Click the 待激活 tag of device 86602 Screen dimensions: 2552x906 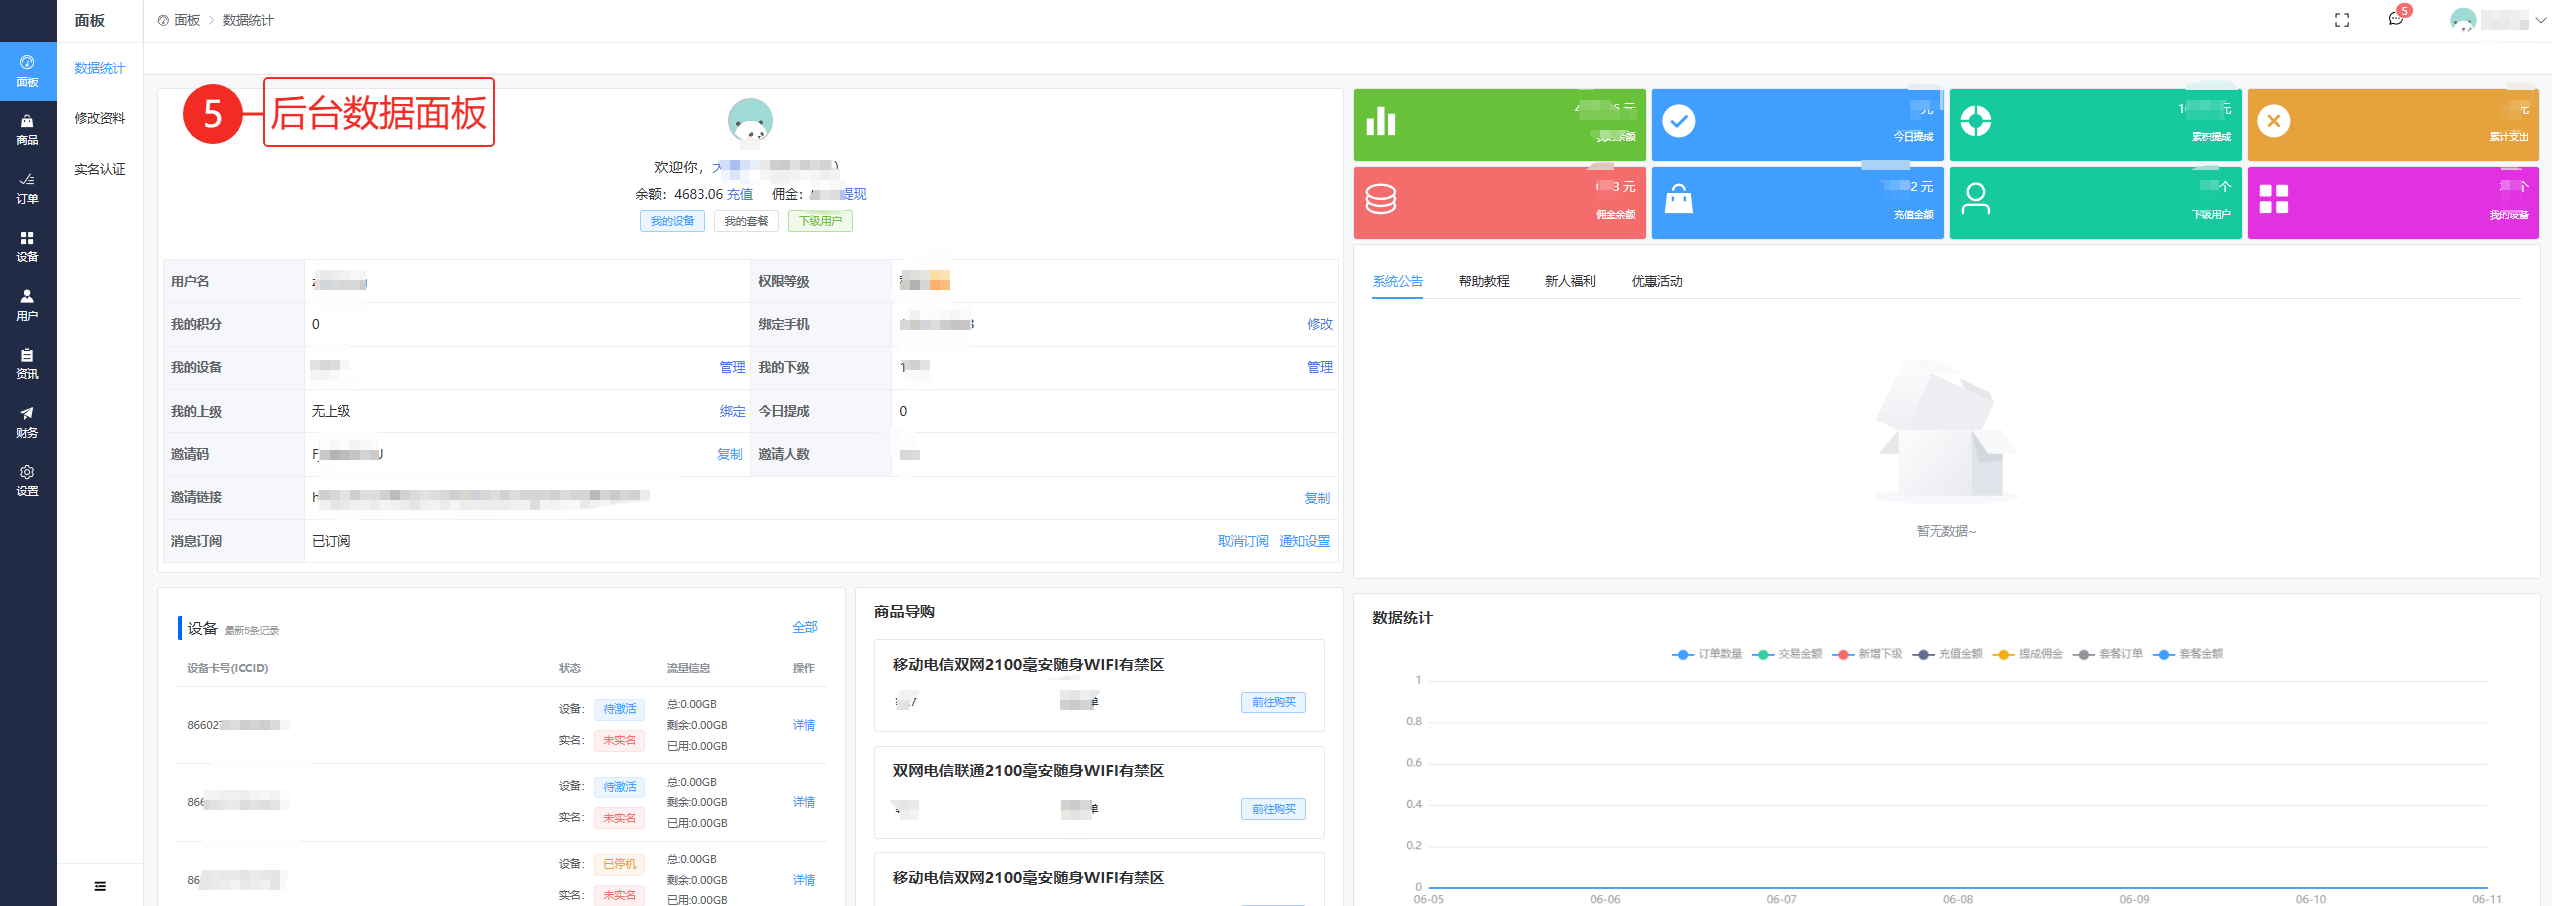(619, 709)
